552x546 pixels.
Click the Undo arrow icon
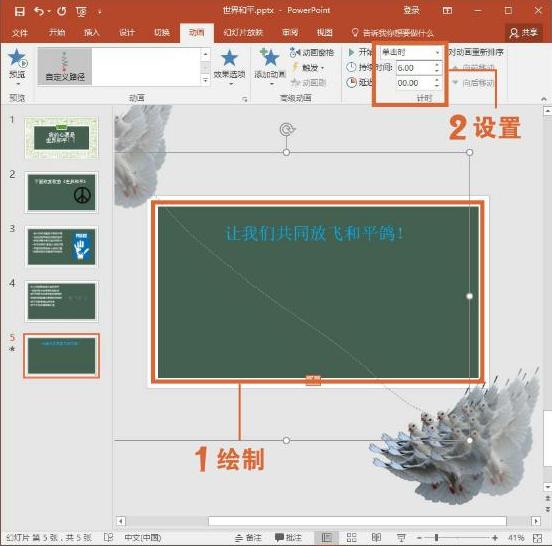[39, 11]
